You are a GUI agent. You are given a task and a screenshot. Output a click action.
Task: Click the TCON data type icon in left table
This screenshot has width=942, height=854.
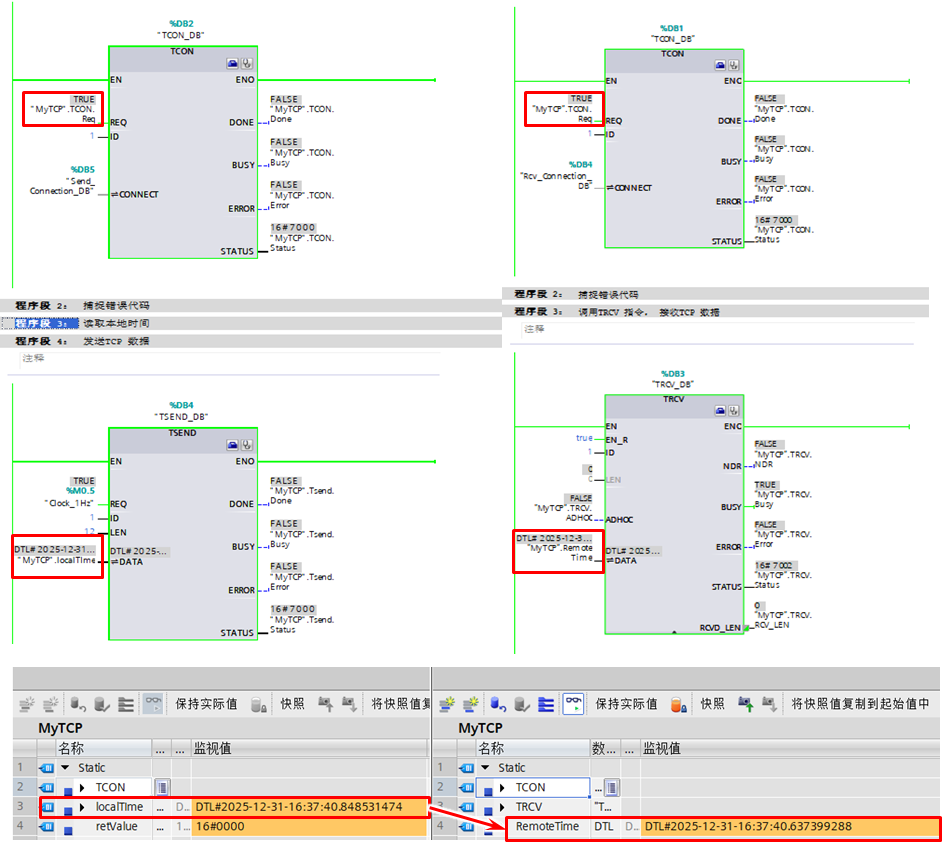tap(162, 787)
